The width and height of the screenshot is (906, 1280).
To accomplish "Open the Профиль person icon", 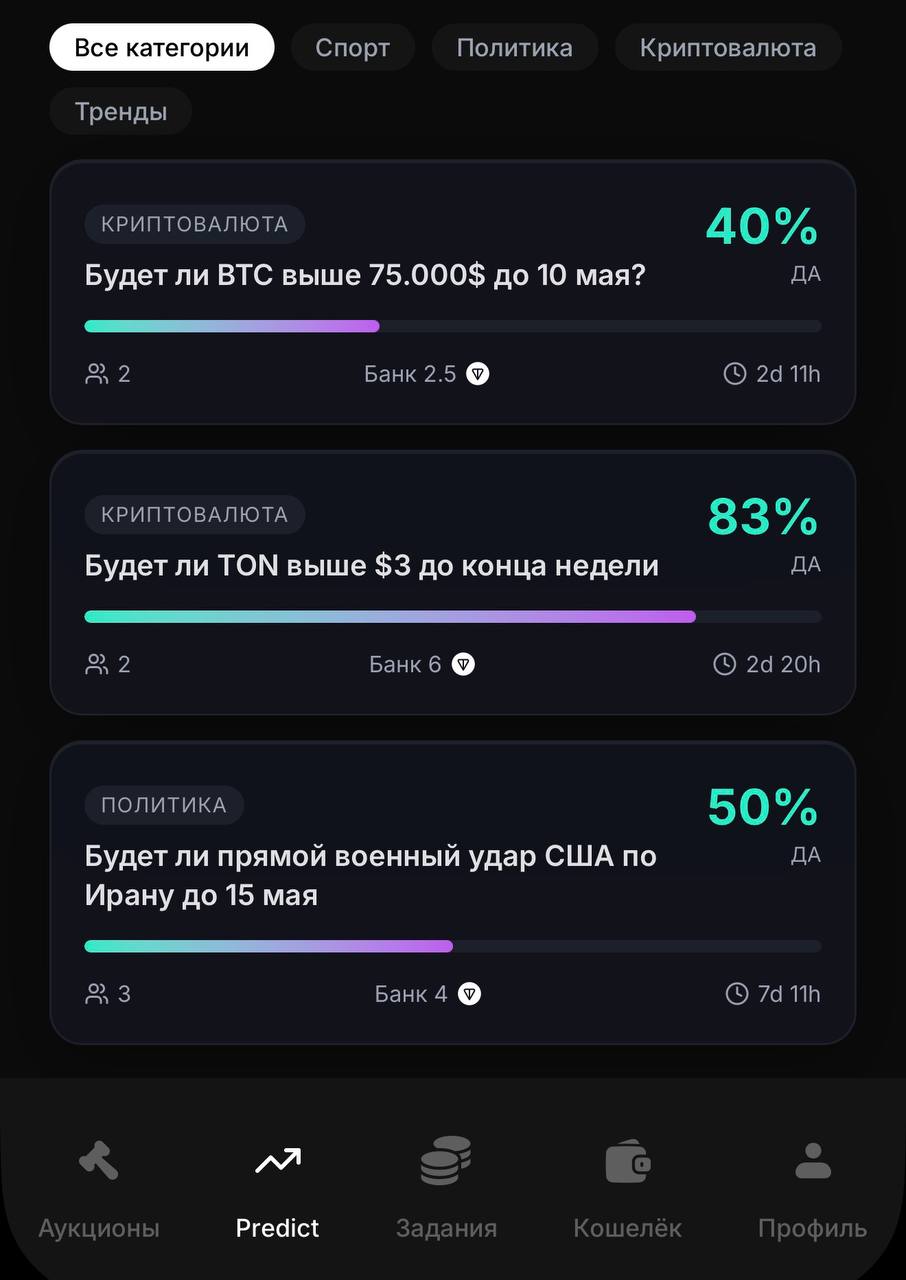I will [x=813, y=1161].
